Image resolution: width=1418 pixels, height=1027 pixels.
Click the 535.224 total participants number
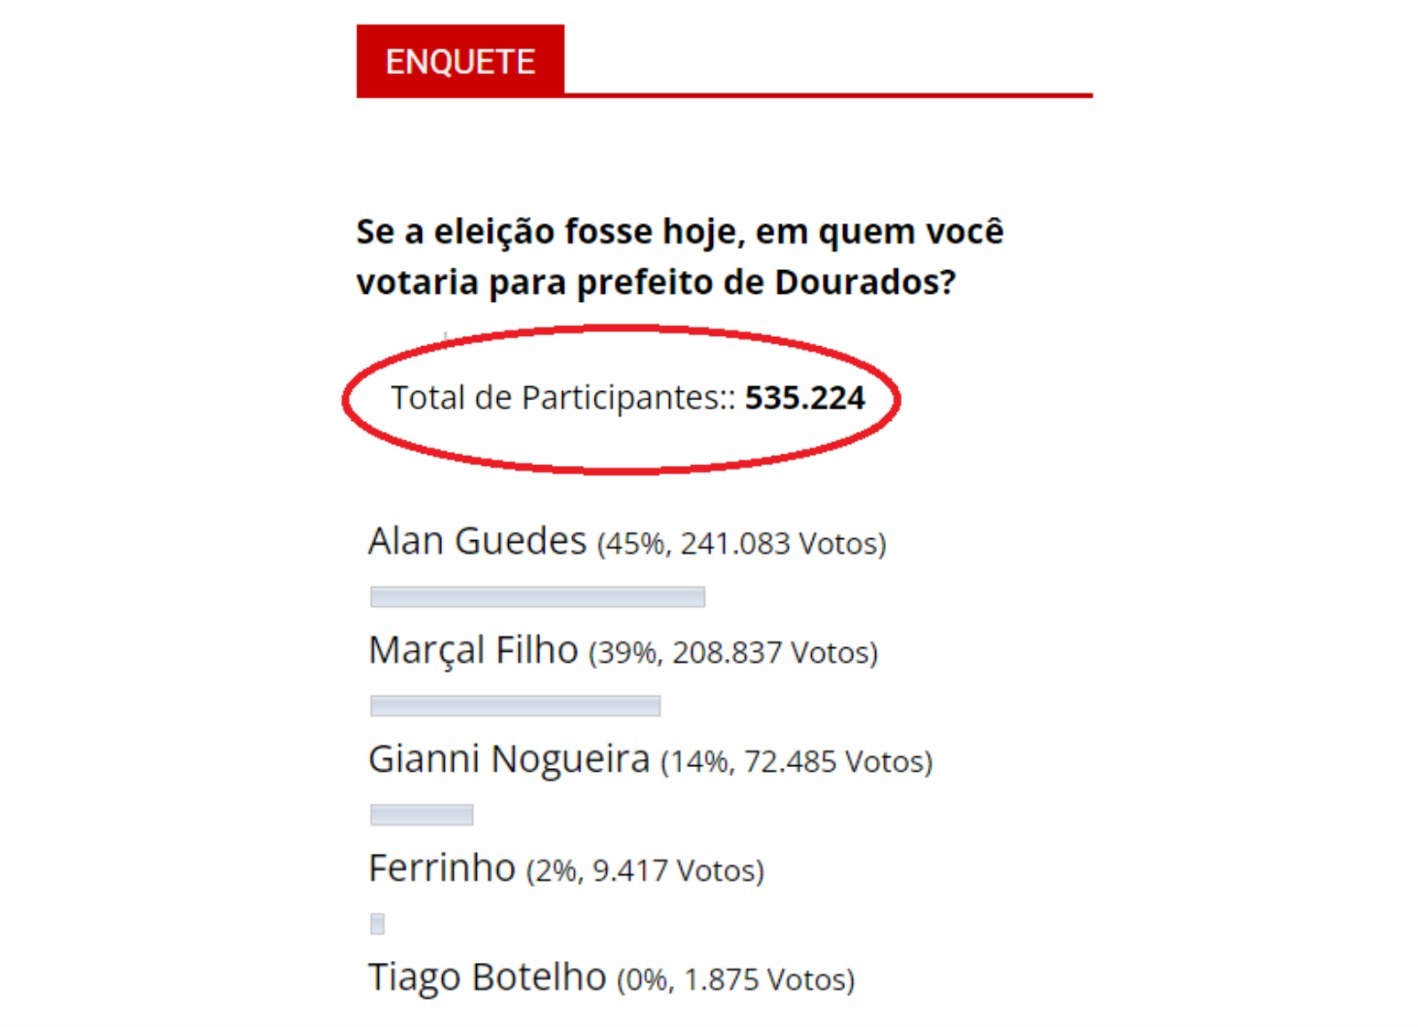(805, 398)
